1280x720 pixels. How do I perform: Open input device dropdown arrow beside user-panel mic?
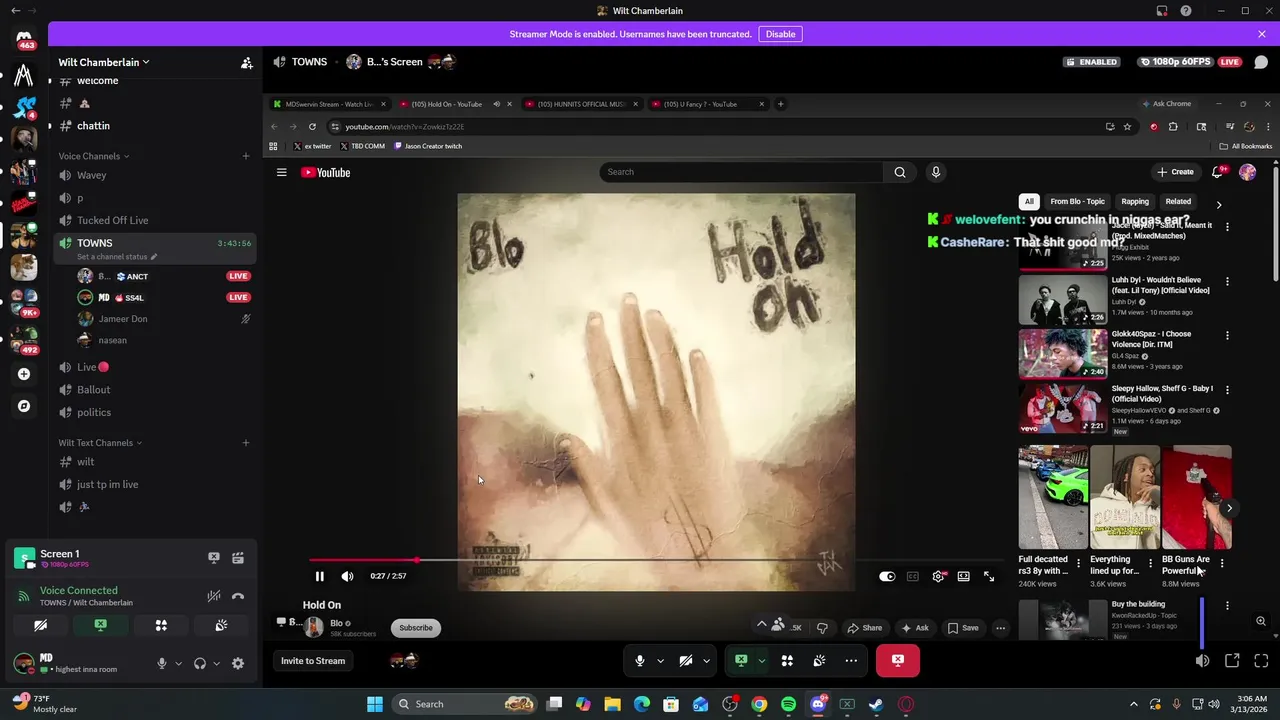coord(178,663)
